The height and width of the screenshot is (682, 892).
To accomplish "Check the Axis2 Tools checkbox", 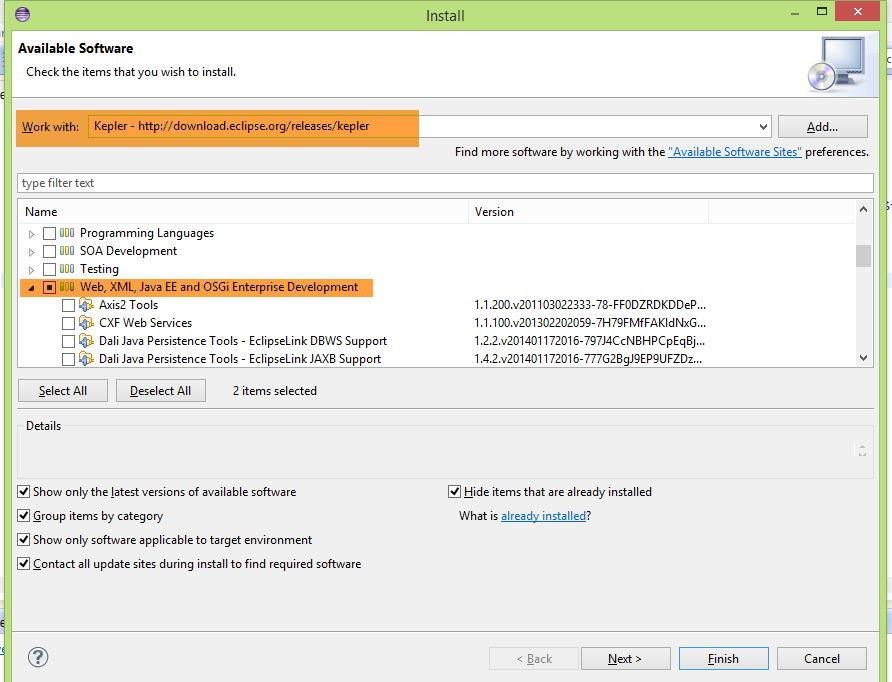I will pyautogui.click(x=68, y=305).
